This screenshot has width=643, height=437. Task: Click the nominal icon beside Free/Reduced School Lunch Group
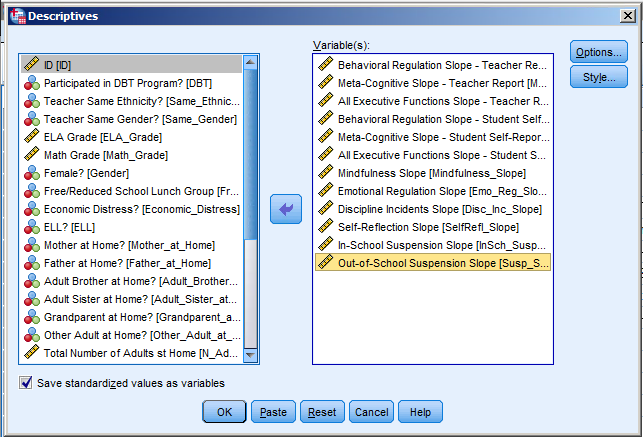(x=32, y=191)
